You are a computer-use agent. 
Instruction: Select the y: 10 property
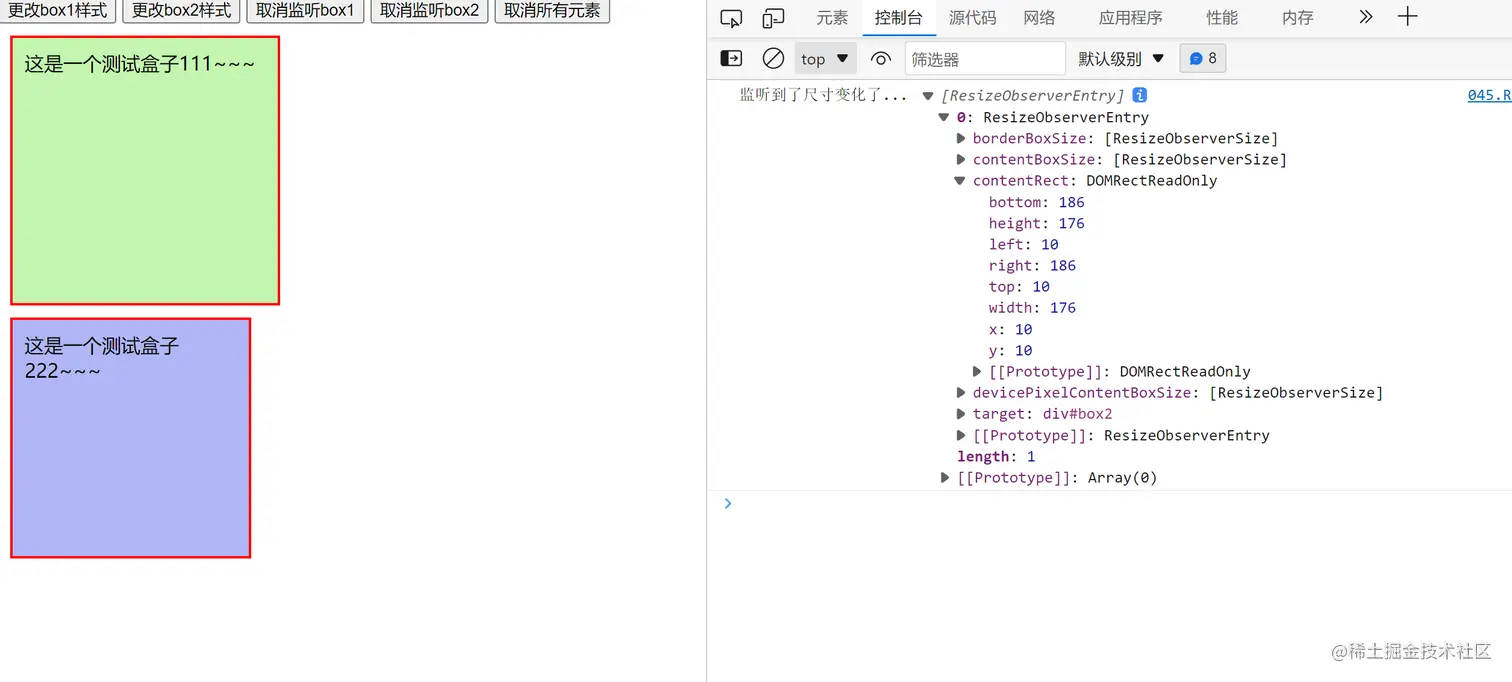[x=1010, y=351]
